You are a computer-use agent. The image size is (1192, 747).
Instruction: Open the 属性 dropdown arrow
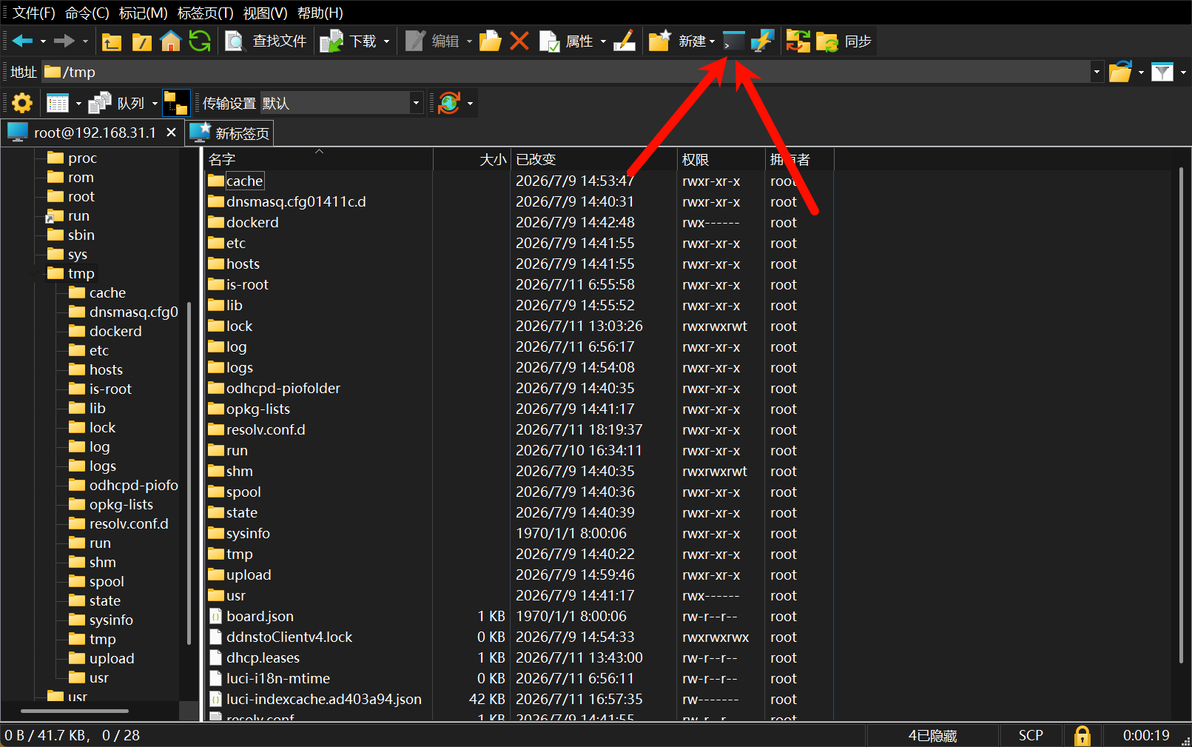pyautogui.click(x=603, y=41)
